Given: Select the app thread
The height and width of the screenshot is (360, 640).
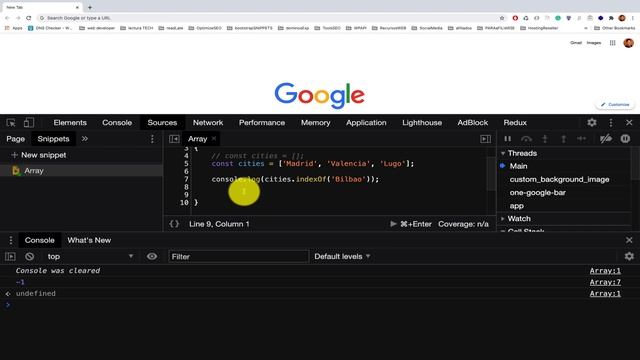Looking at the screenshot, I should [x=516, y=206].
